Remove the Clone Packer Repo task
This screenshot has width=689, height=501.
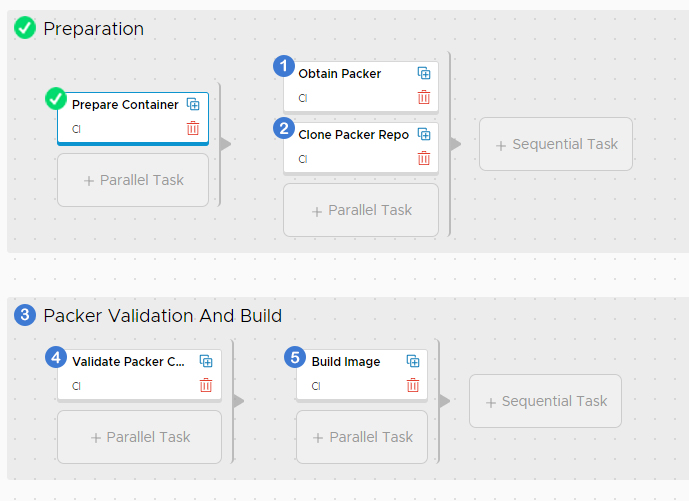(x=424, y=158)
